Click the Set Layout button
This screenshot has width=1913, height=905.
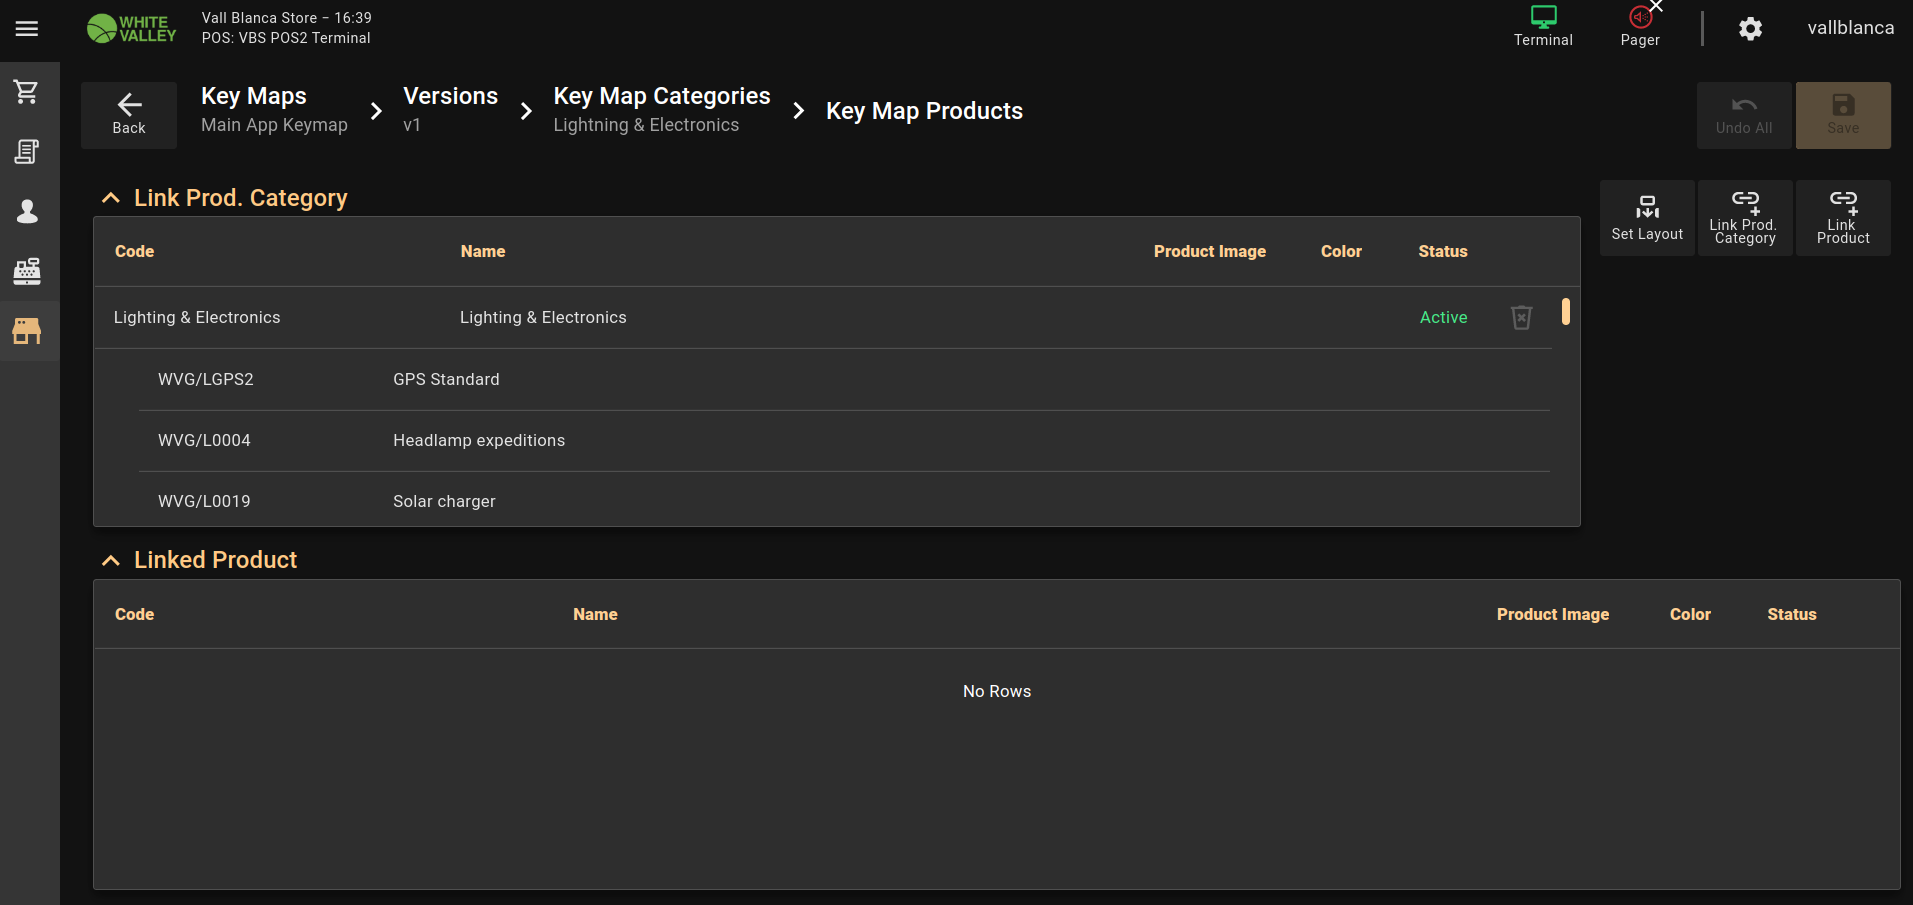1647,218
